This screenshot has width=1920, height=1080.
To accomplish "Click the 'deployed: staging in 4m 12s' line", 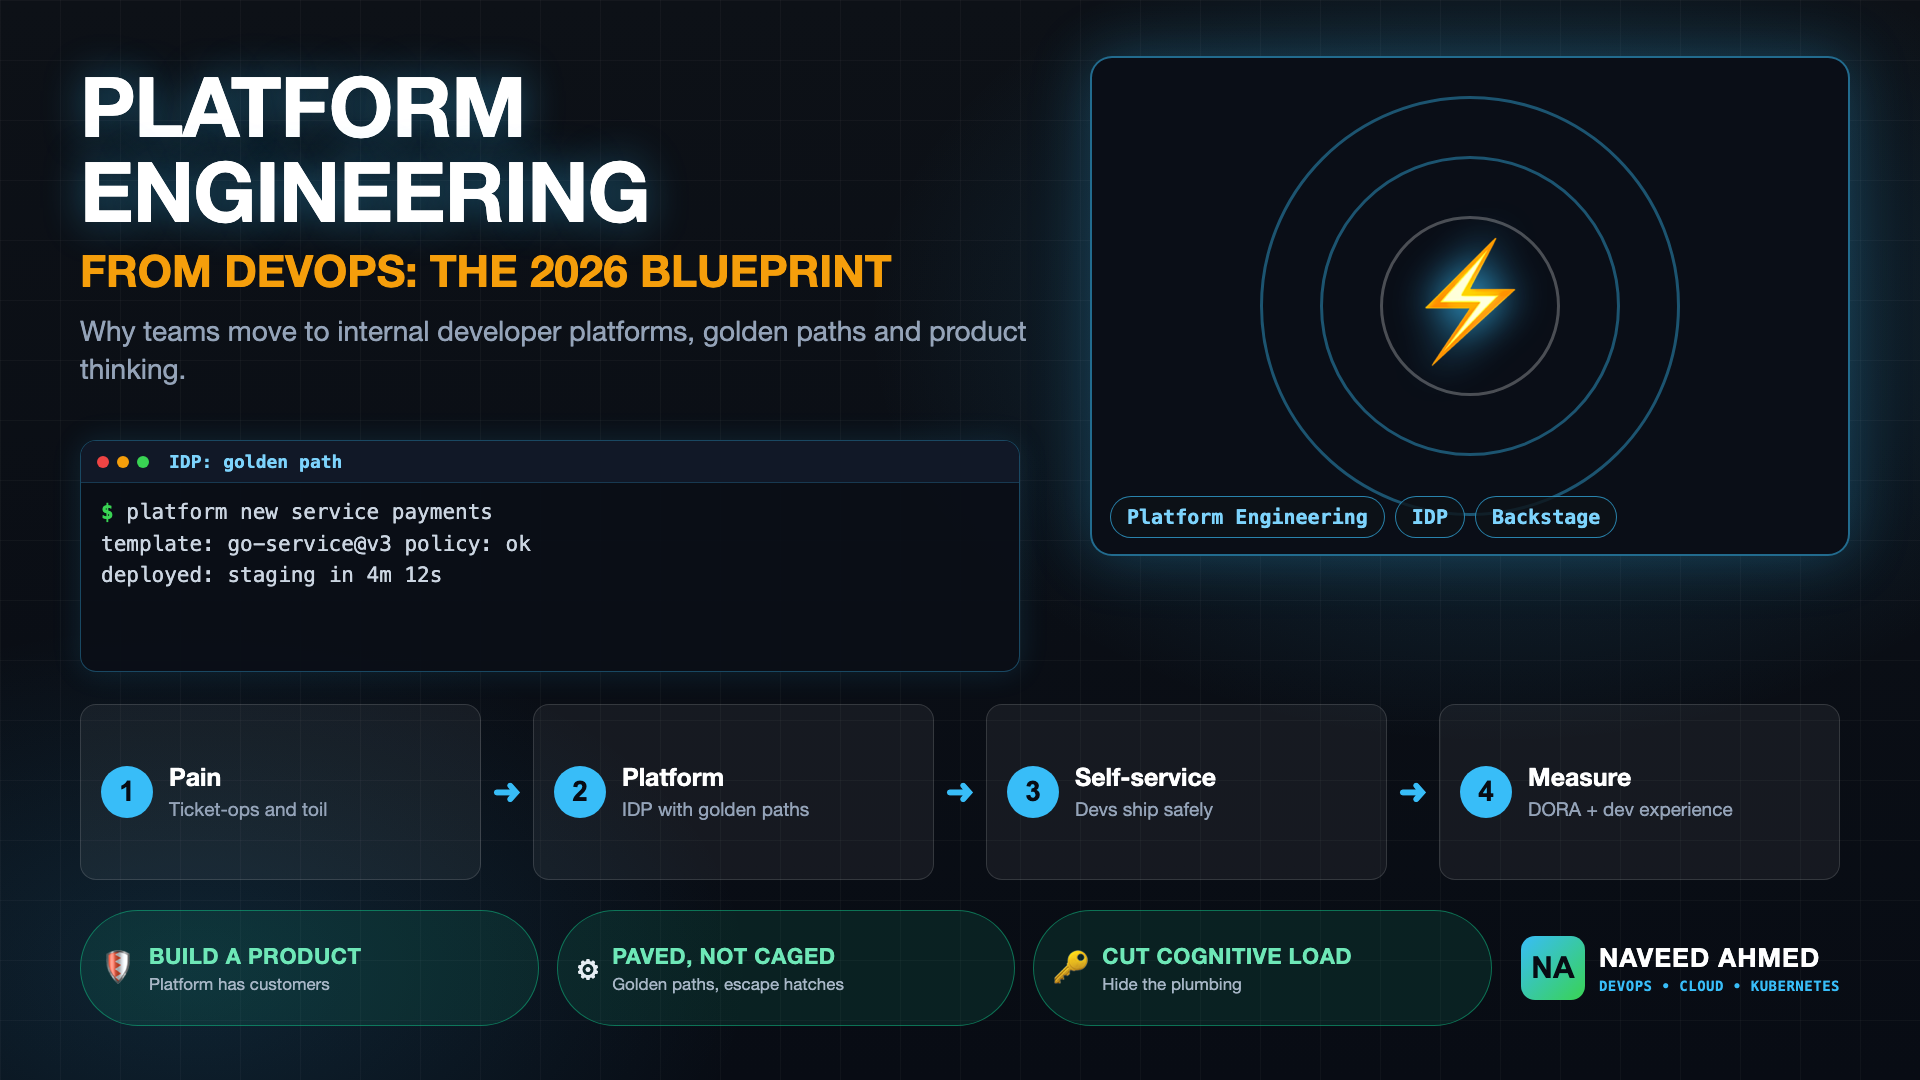I will click(271, 575).
